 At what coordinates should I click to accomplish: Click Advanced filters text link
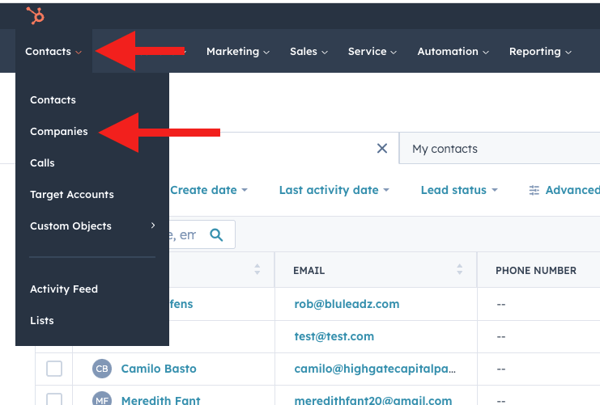(572, 190)
